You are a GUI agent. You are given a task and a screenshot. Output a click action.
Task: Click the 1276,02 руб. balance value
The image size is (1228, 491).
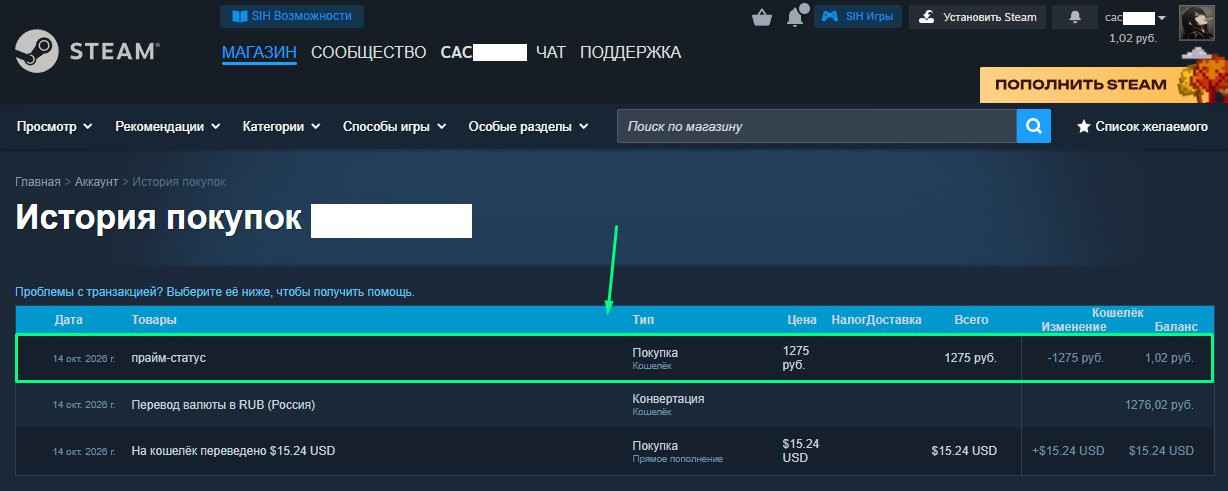(1159, 405)
